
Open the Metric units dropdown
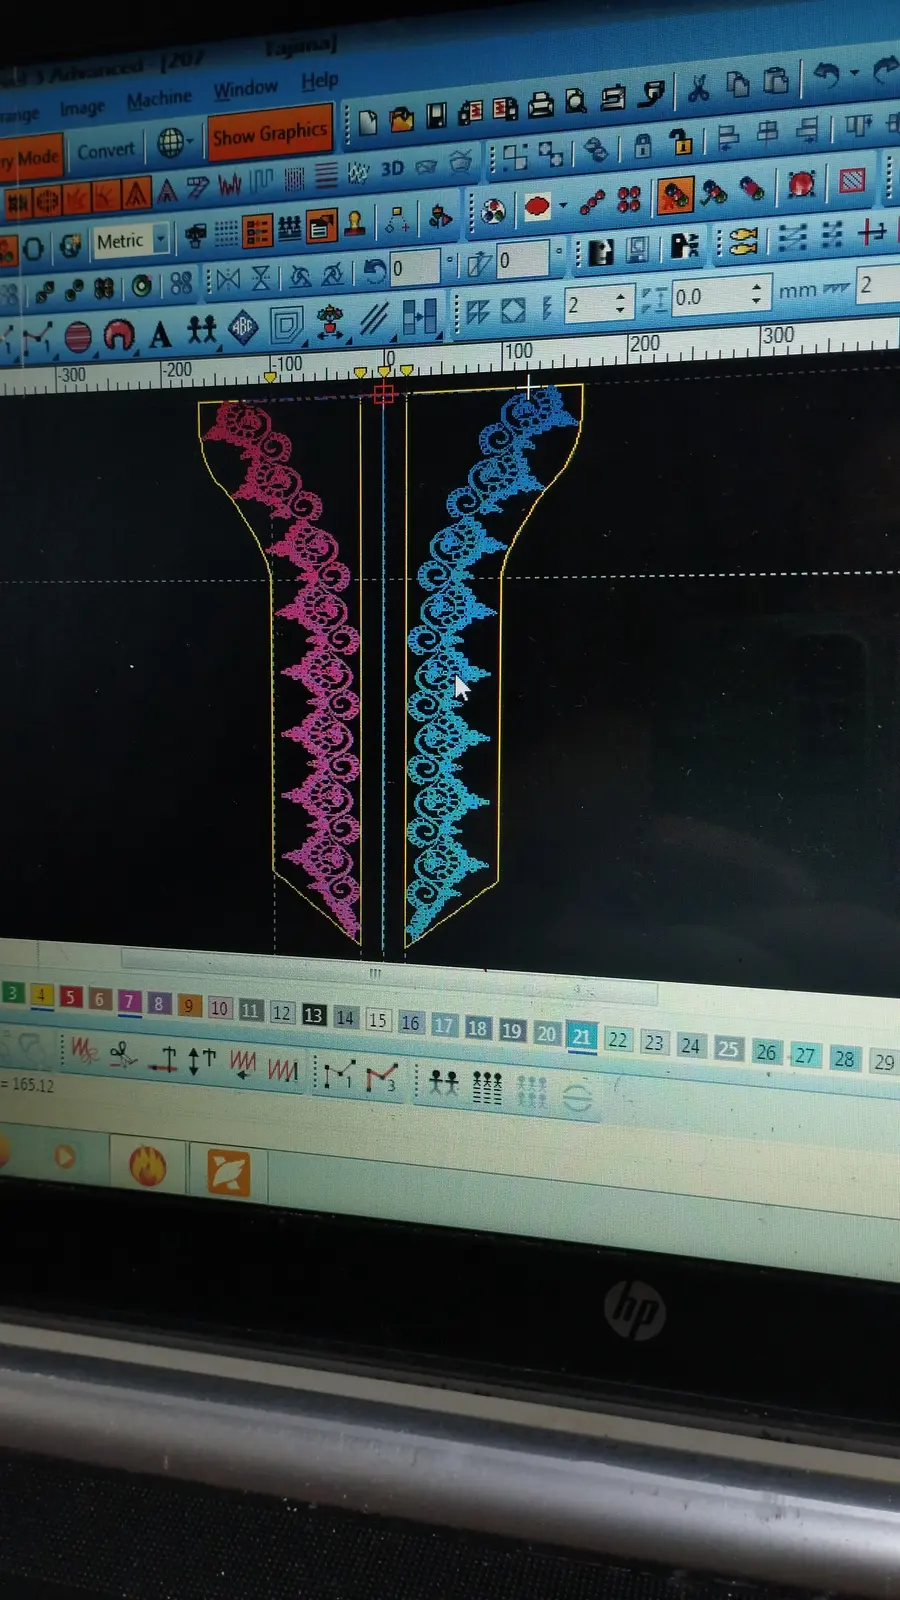coord(131,240)
